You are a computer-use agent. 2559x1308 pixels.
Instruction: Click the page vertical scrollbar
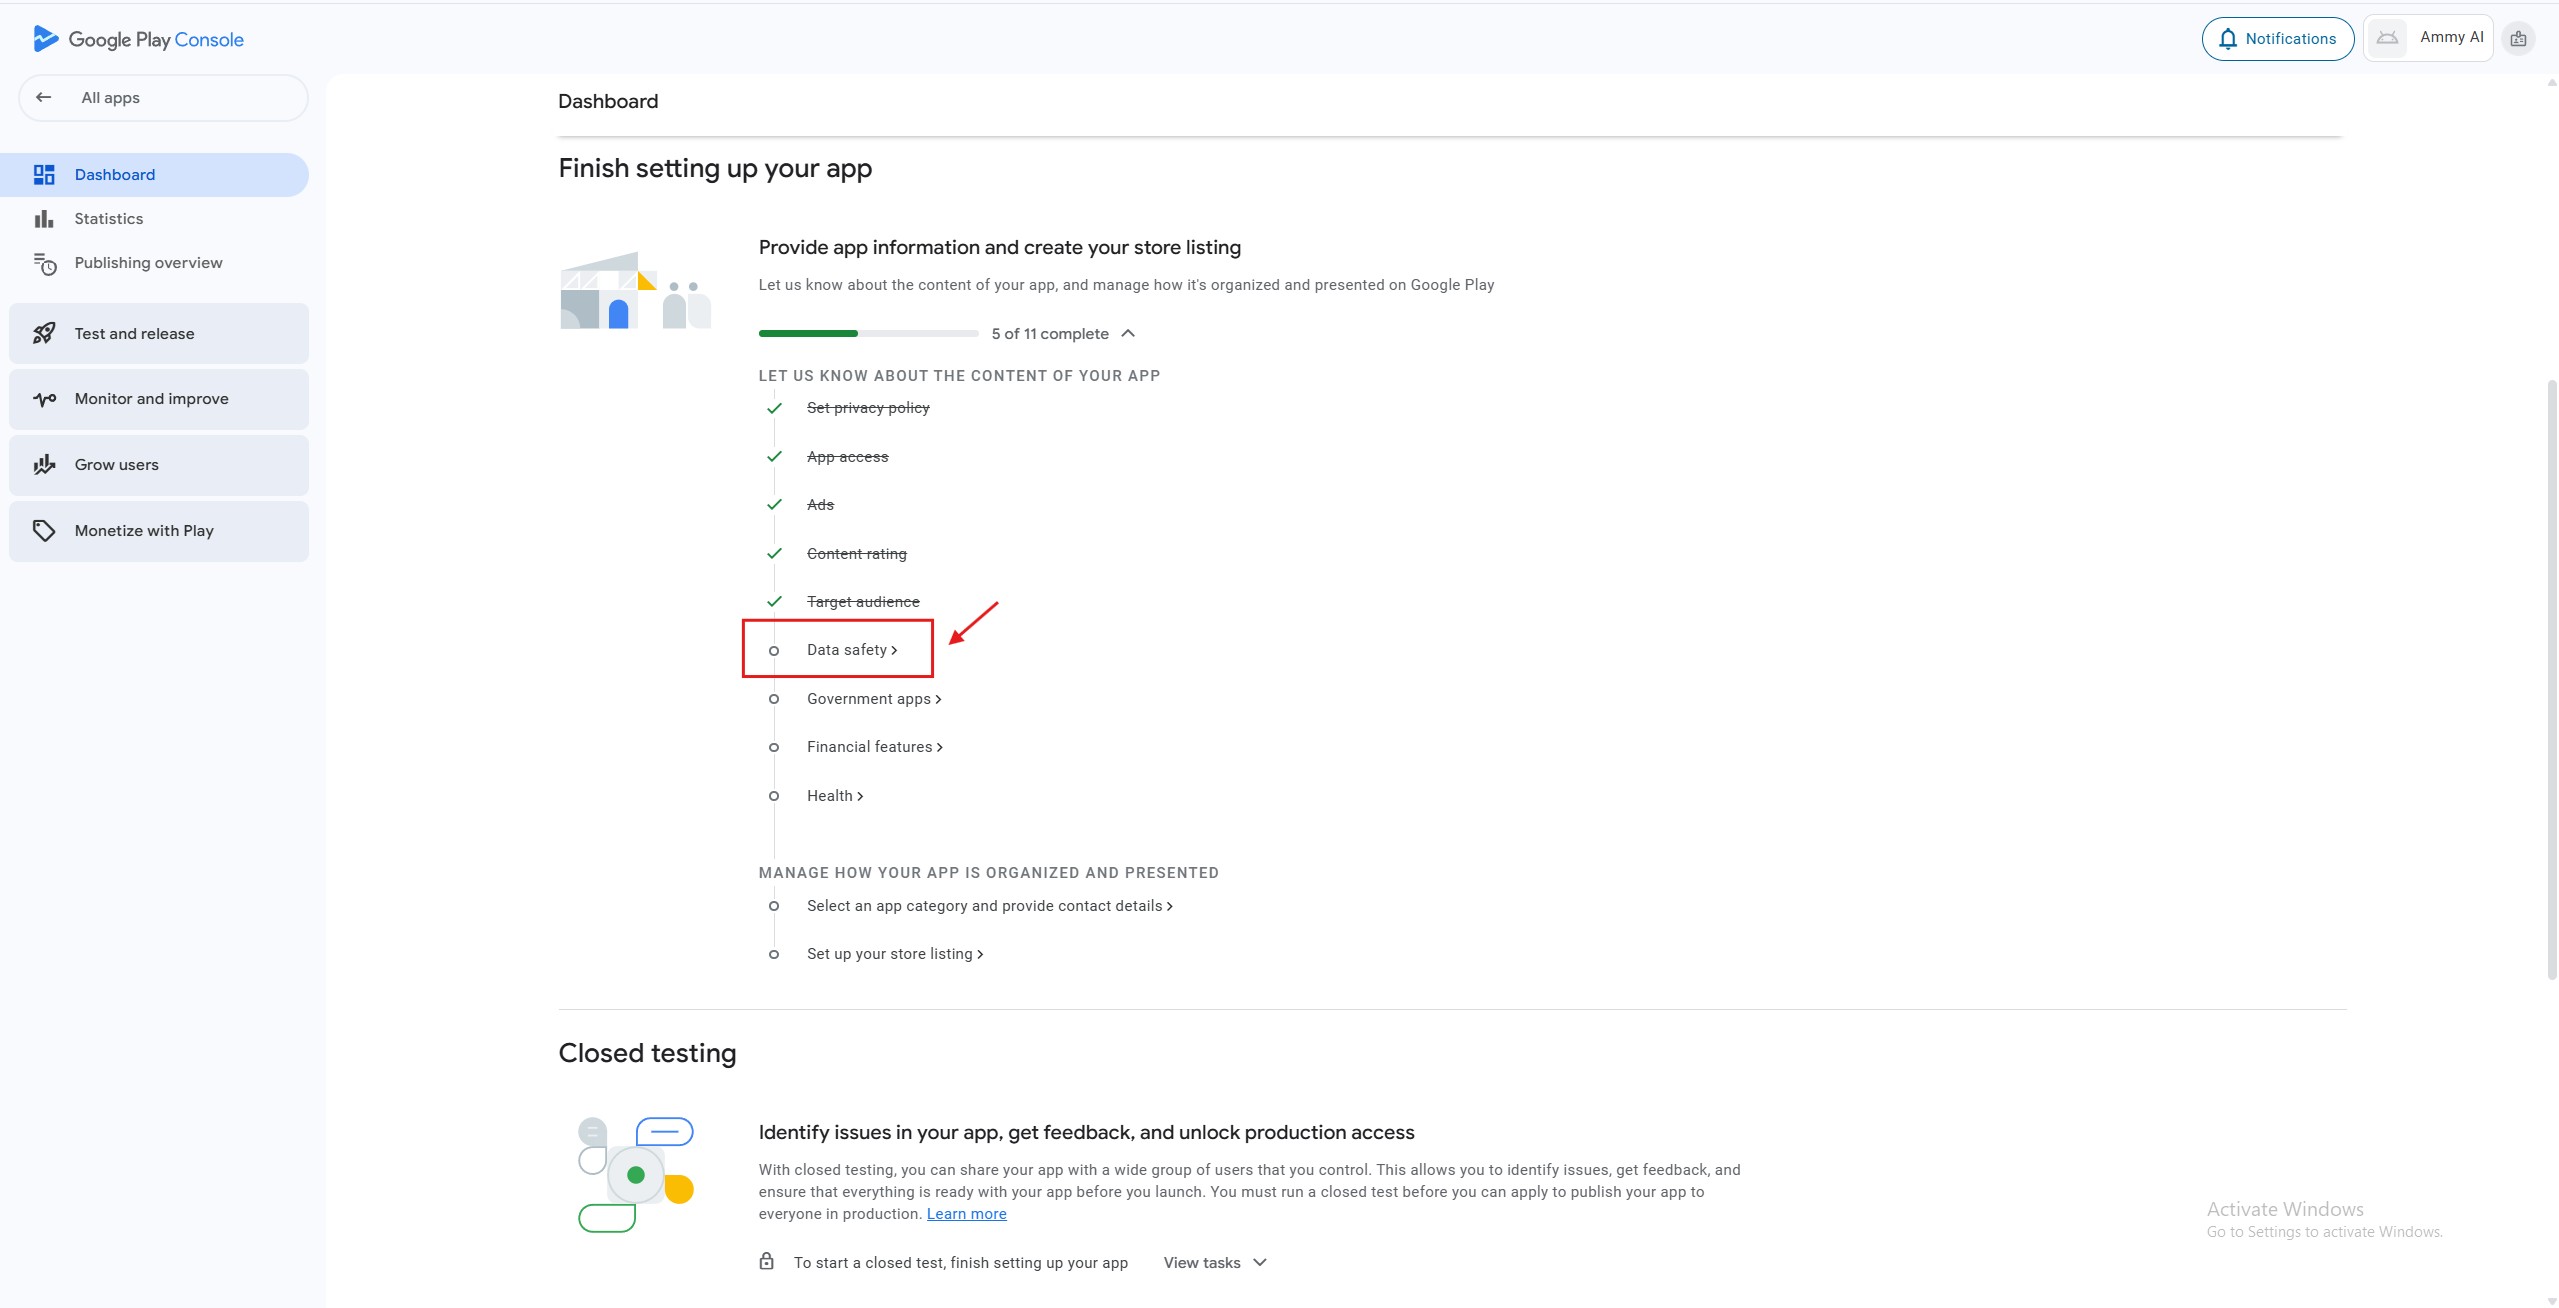click(2551, 680)
